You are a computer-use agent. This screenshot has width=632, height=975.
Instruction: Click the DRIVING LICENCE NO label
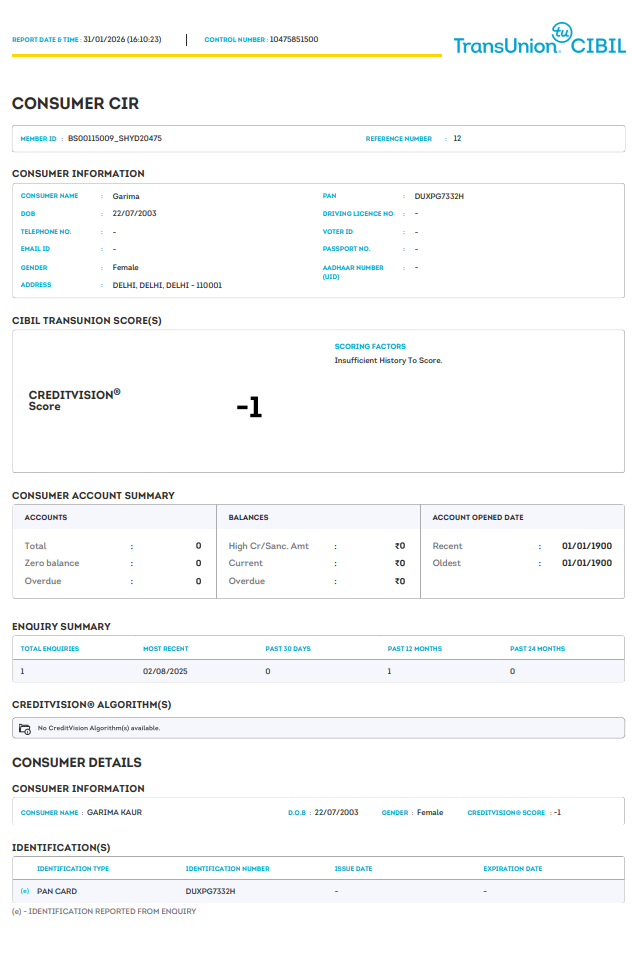click(x=358, y=213)
